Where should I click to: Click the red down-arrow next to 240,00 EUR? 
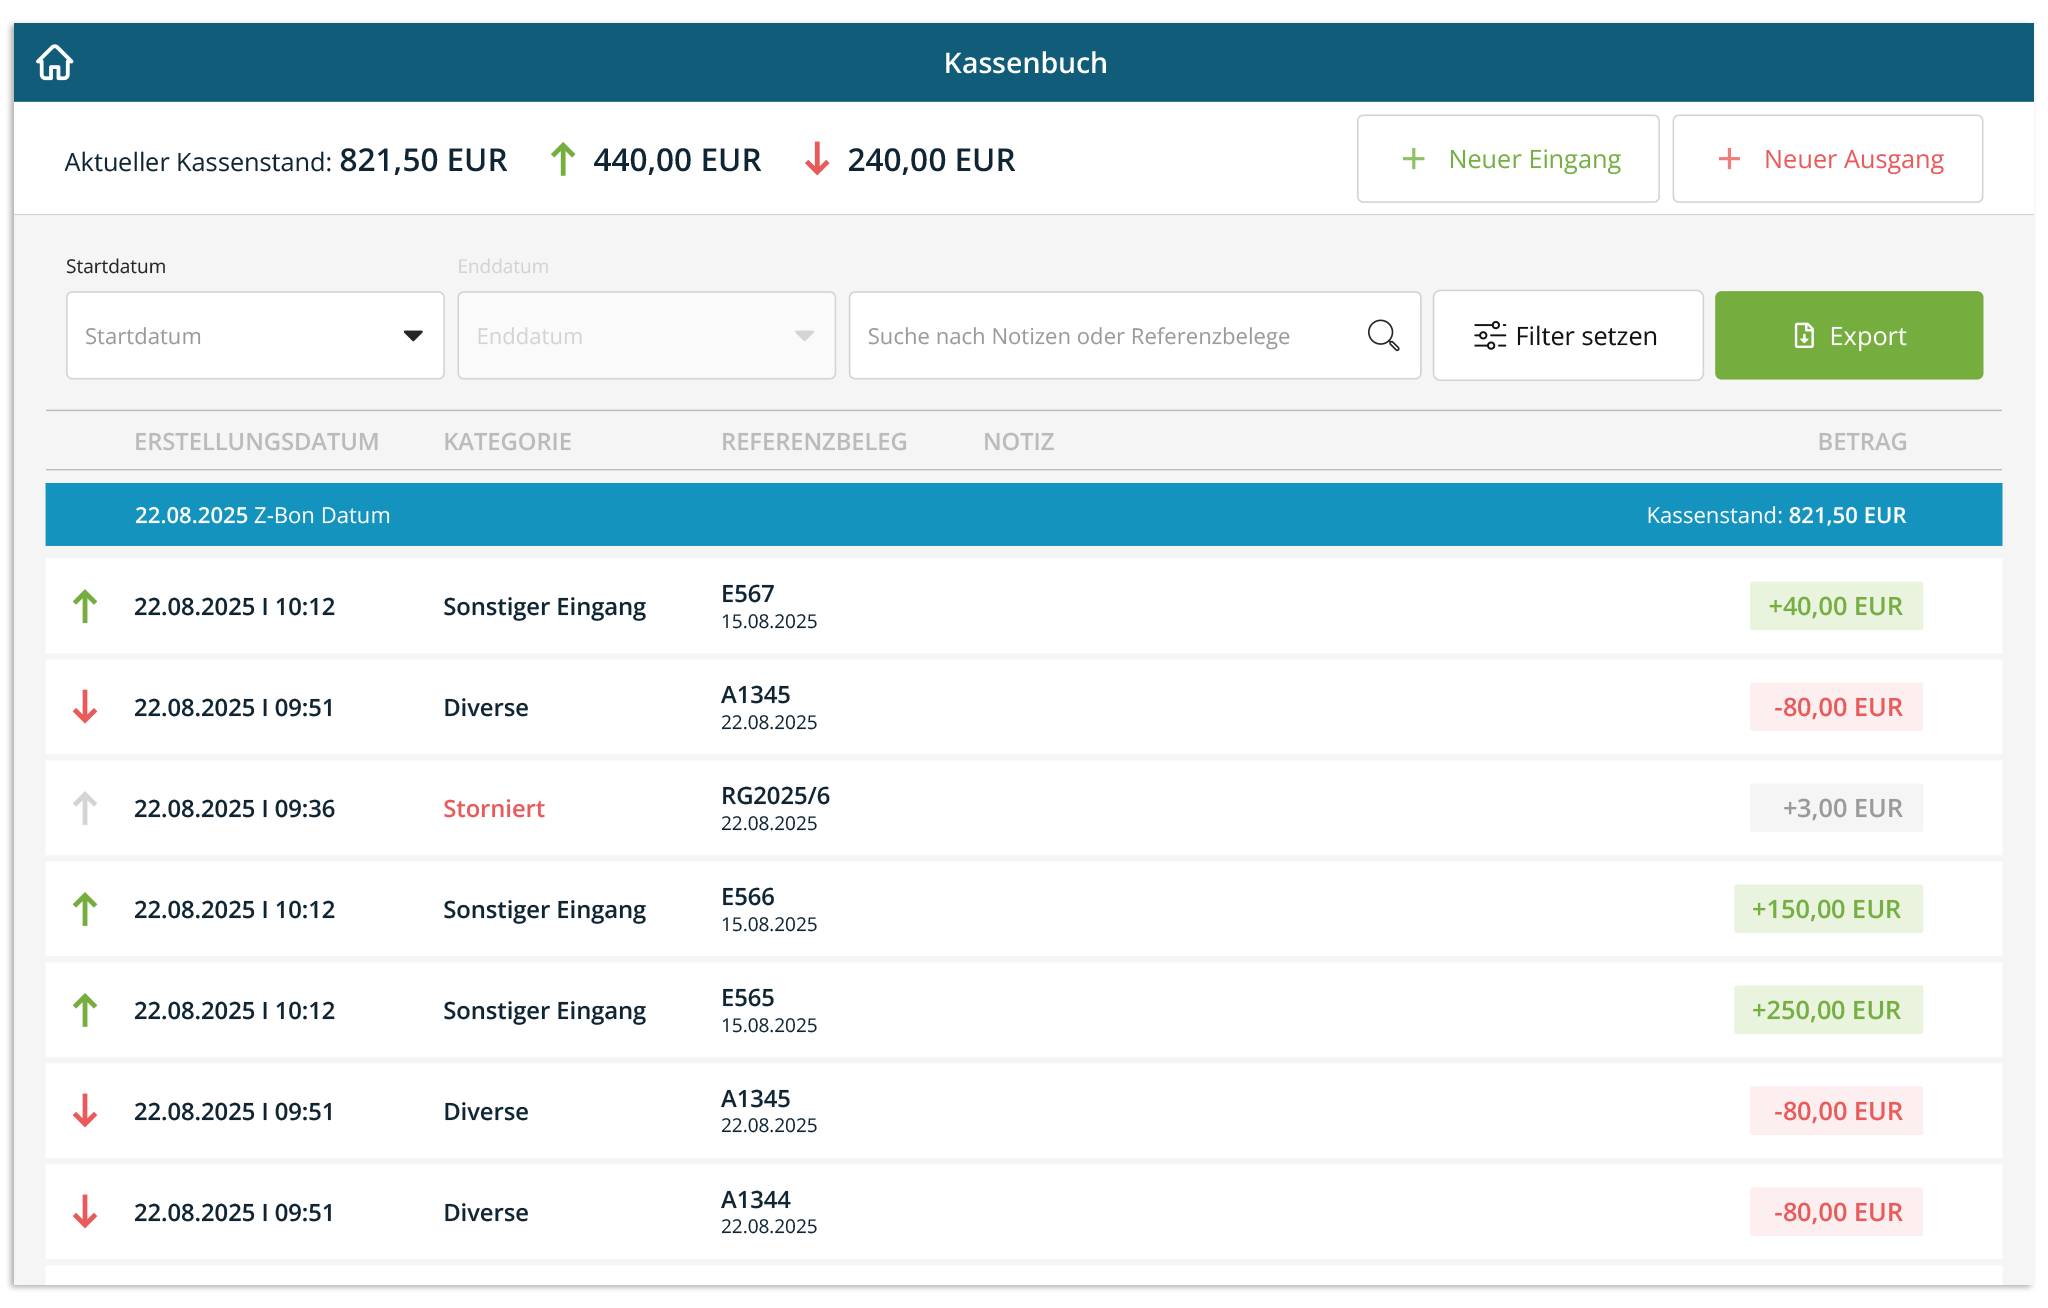click(x=817, y=158)
